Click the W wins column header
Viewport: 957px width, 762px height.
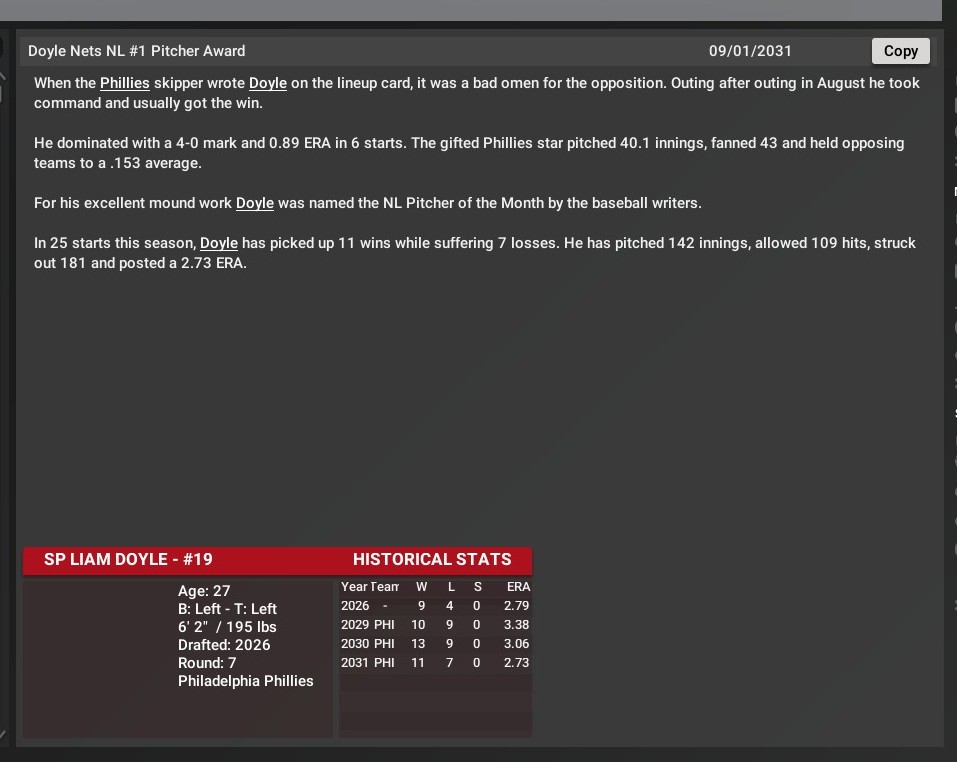(x=421, y=587)
